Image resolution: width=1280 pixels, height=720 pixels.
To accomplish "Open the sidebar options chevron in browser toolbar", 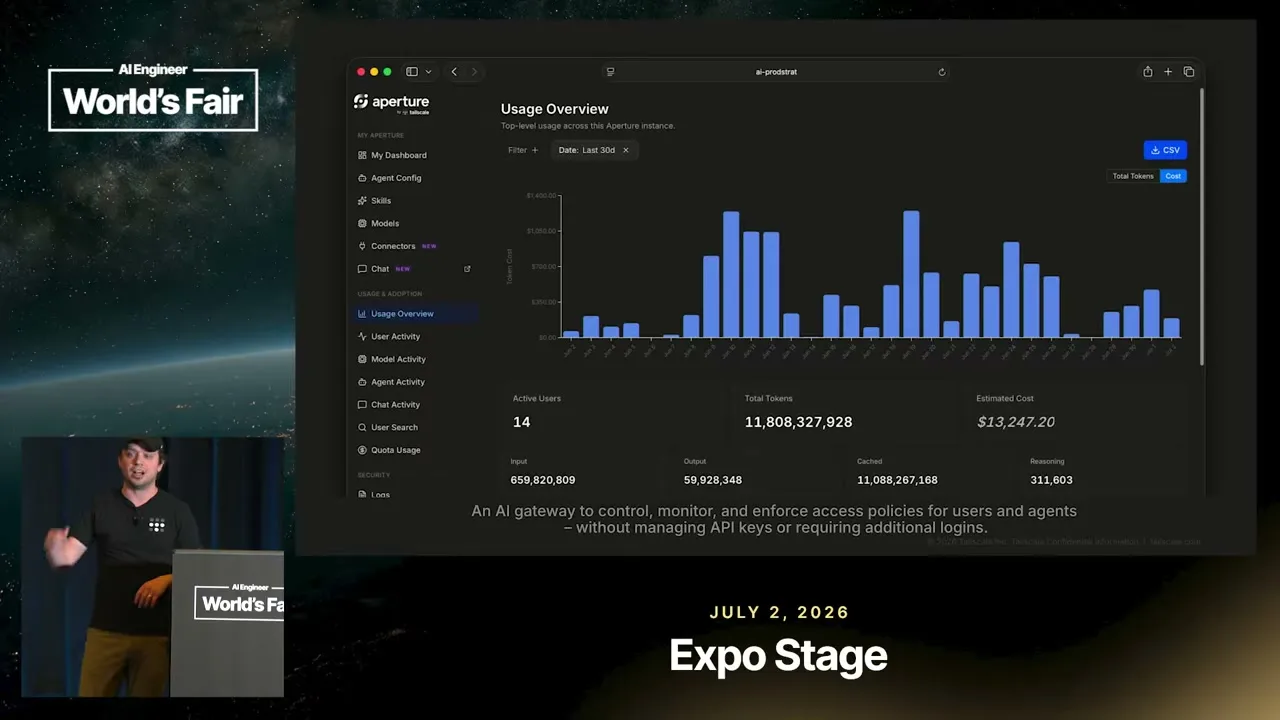I will click(x=428, y=72).
